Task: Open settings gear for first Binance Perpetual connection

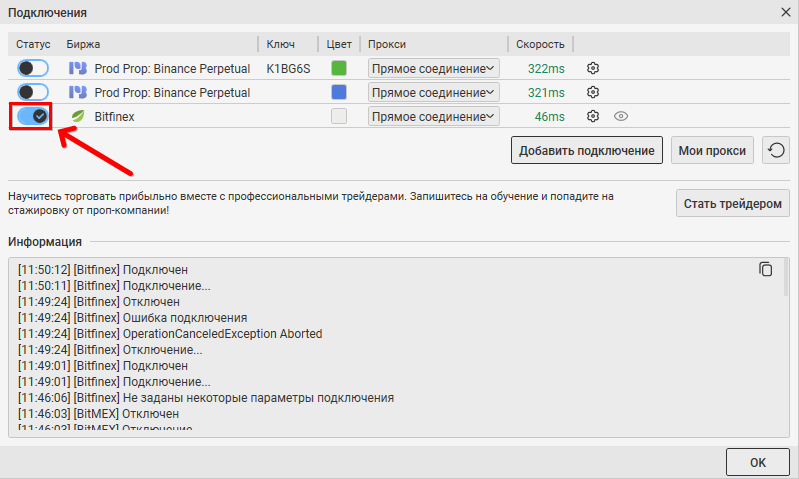Action: pos(593,68)
